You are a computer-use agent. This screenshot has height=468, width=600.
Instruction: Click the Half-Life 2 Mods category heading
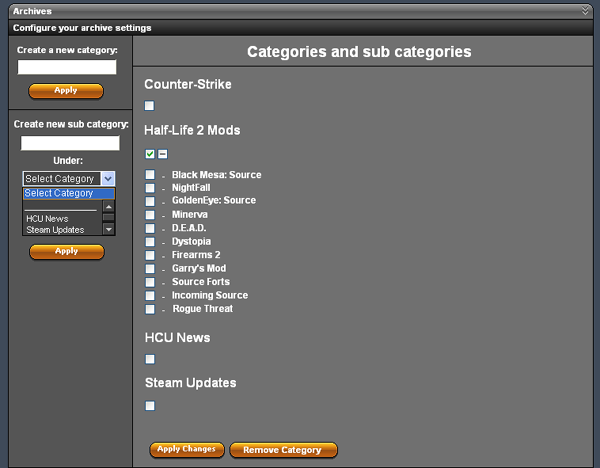[192, 130]
